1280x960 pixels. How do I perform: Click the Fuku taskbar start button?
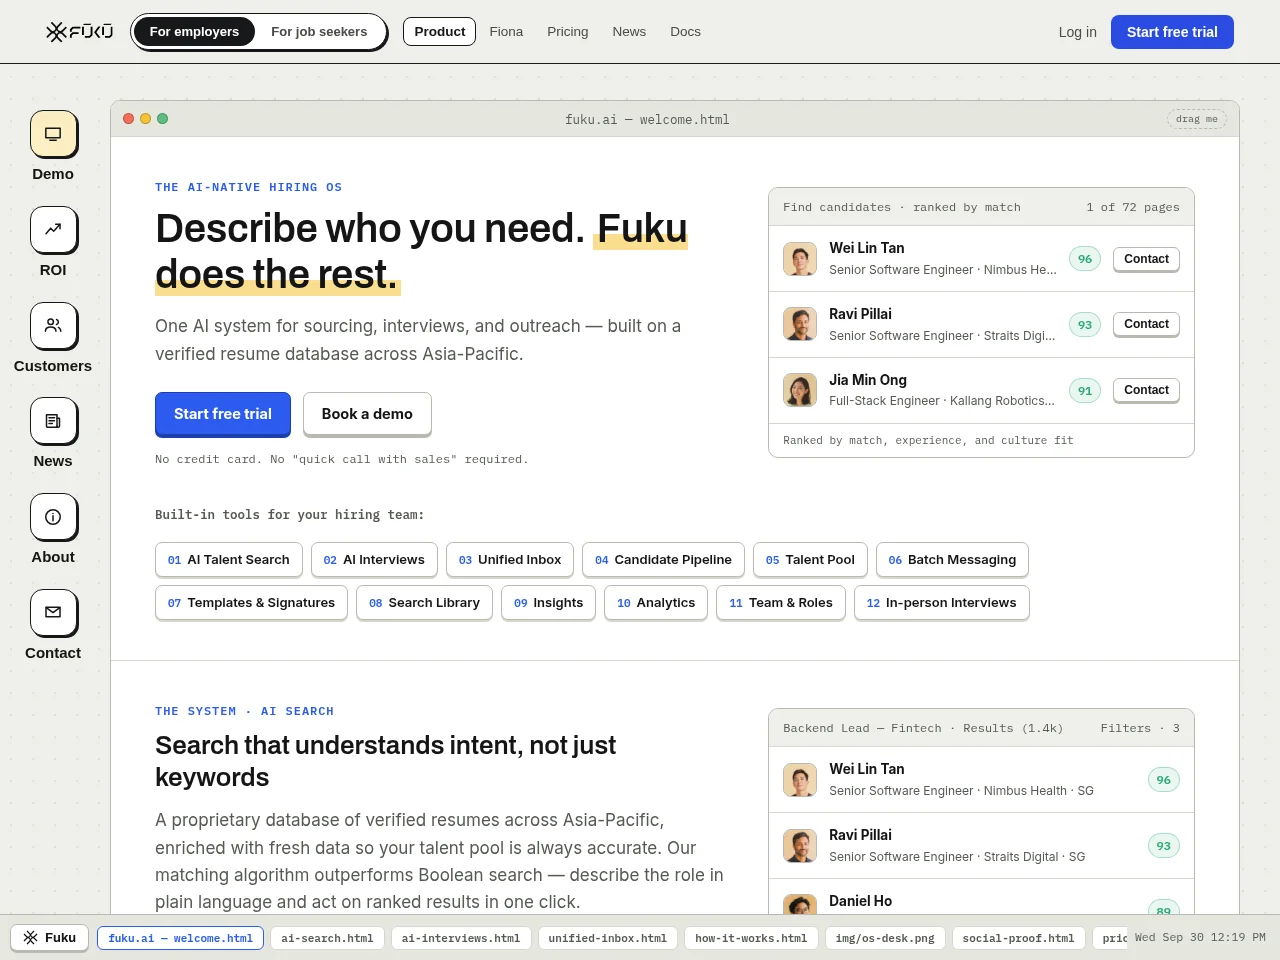point(50,938)
